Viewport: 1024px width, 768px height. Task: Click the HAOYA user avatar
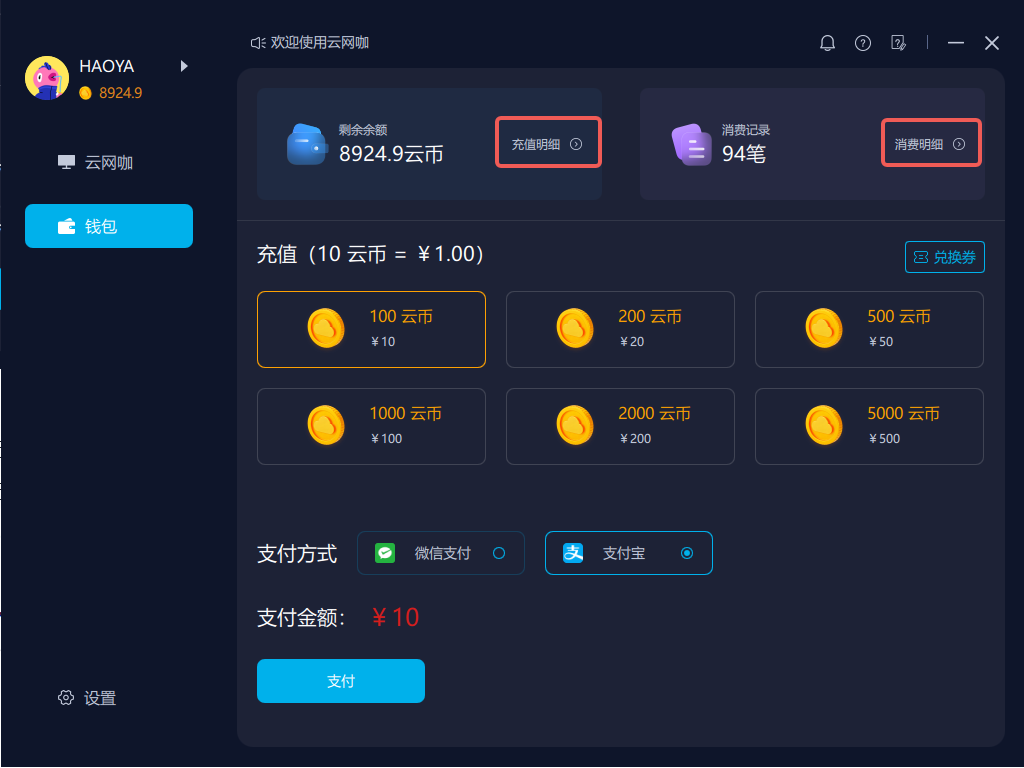[x=47, y=78]
